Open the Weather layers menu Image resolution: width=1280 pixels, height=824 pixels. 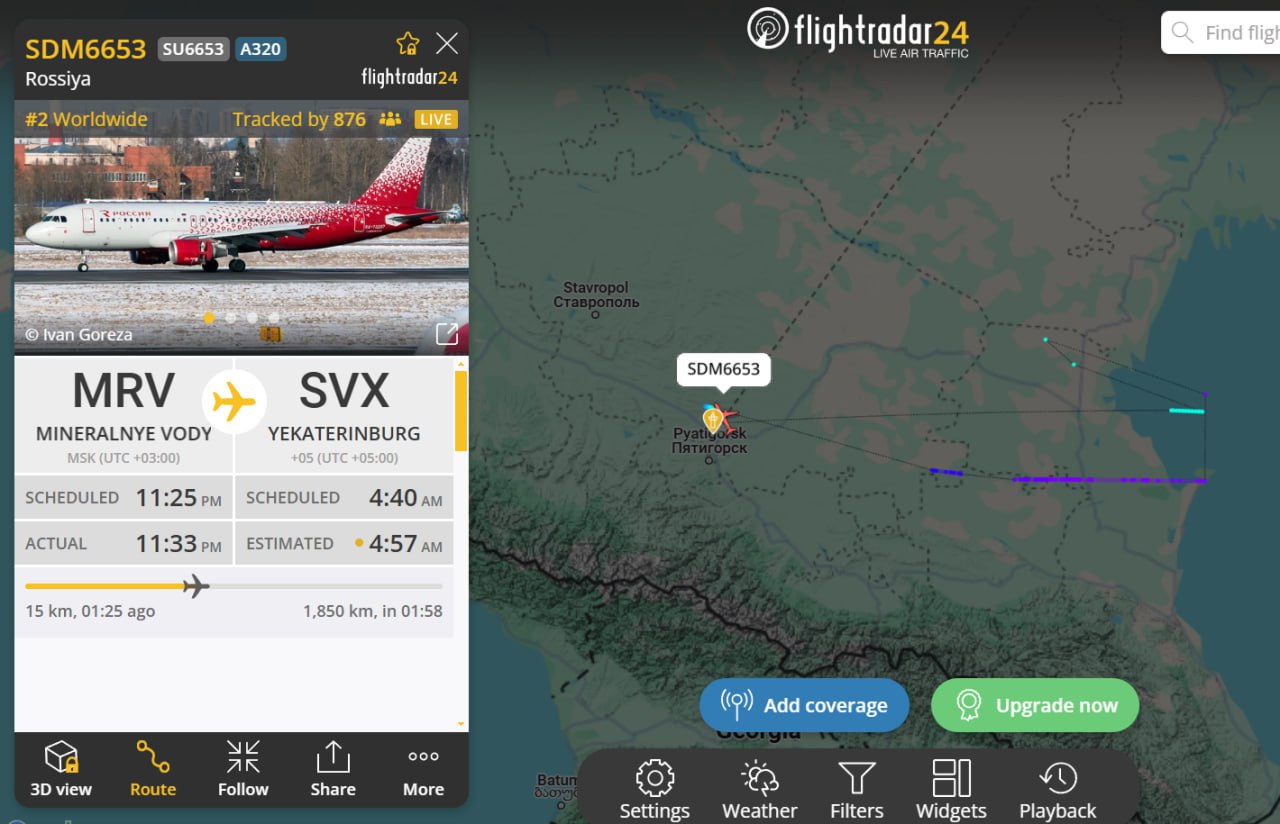tap(760, 789)
